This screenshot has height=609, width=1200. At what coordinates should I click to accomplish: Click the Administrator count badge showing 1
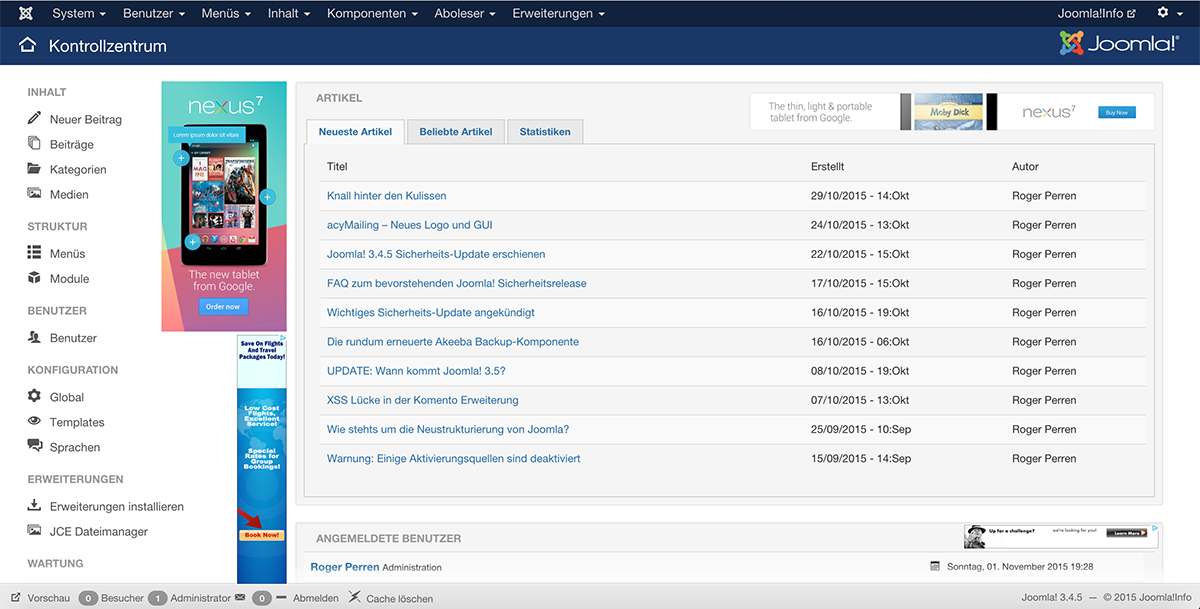pos(157,598)
